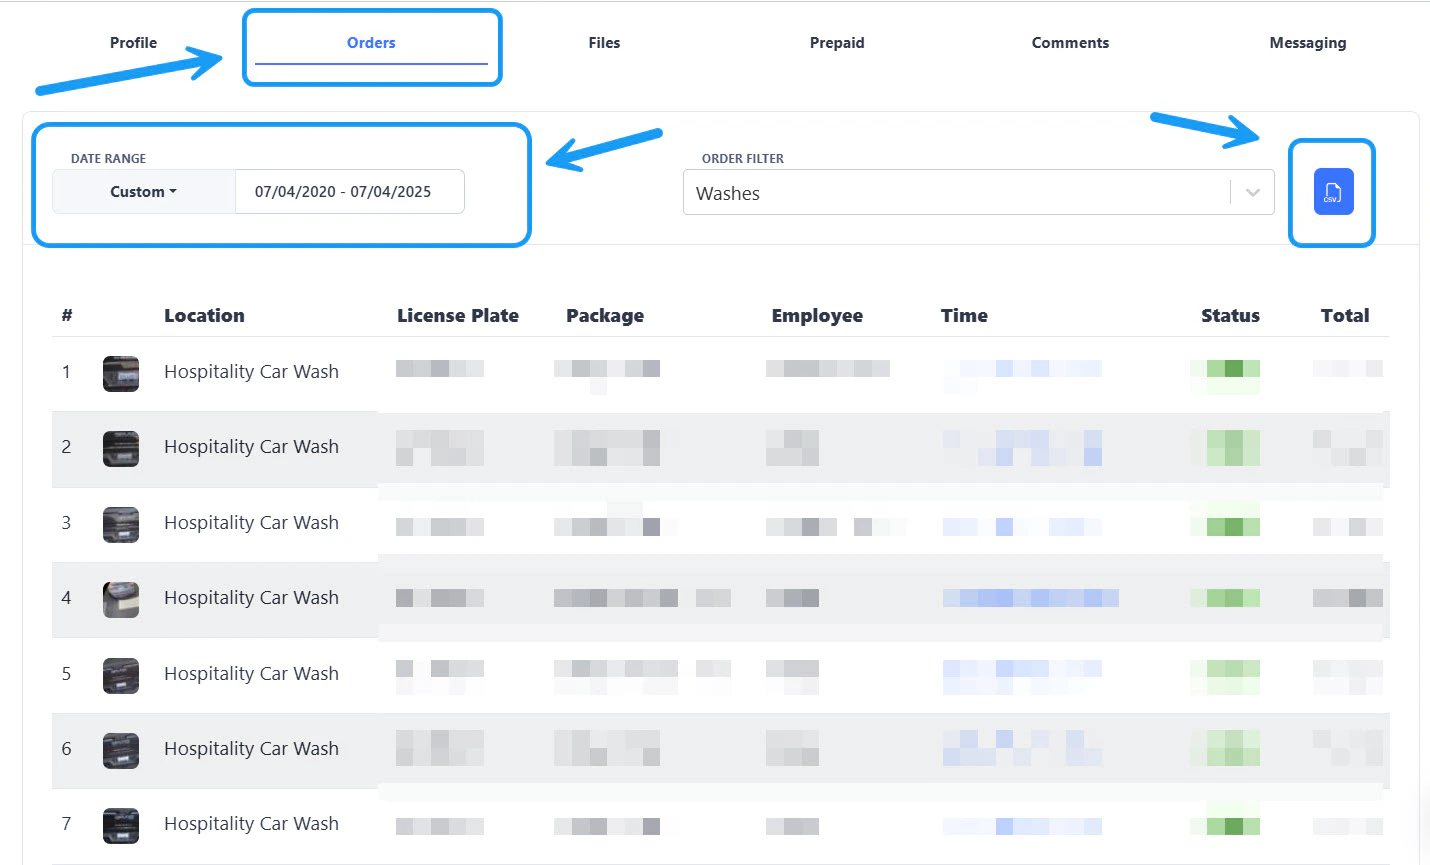1430x865 pixels.
Task: Click the Time column header
Action: tap(964, 316)
